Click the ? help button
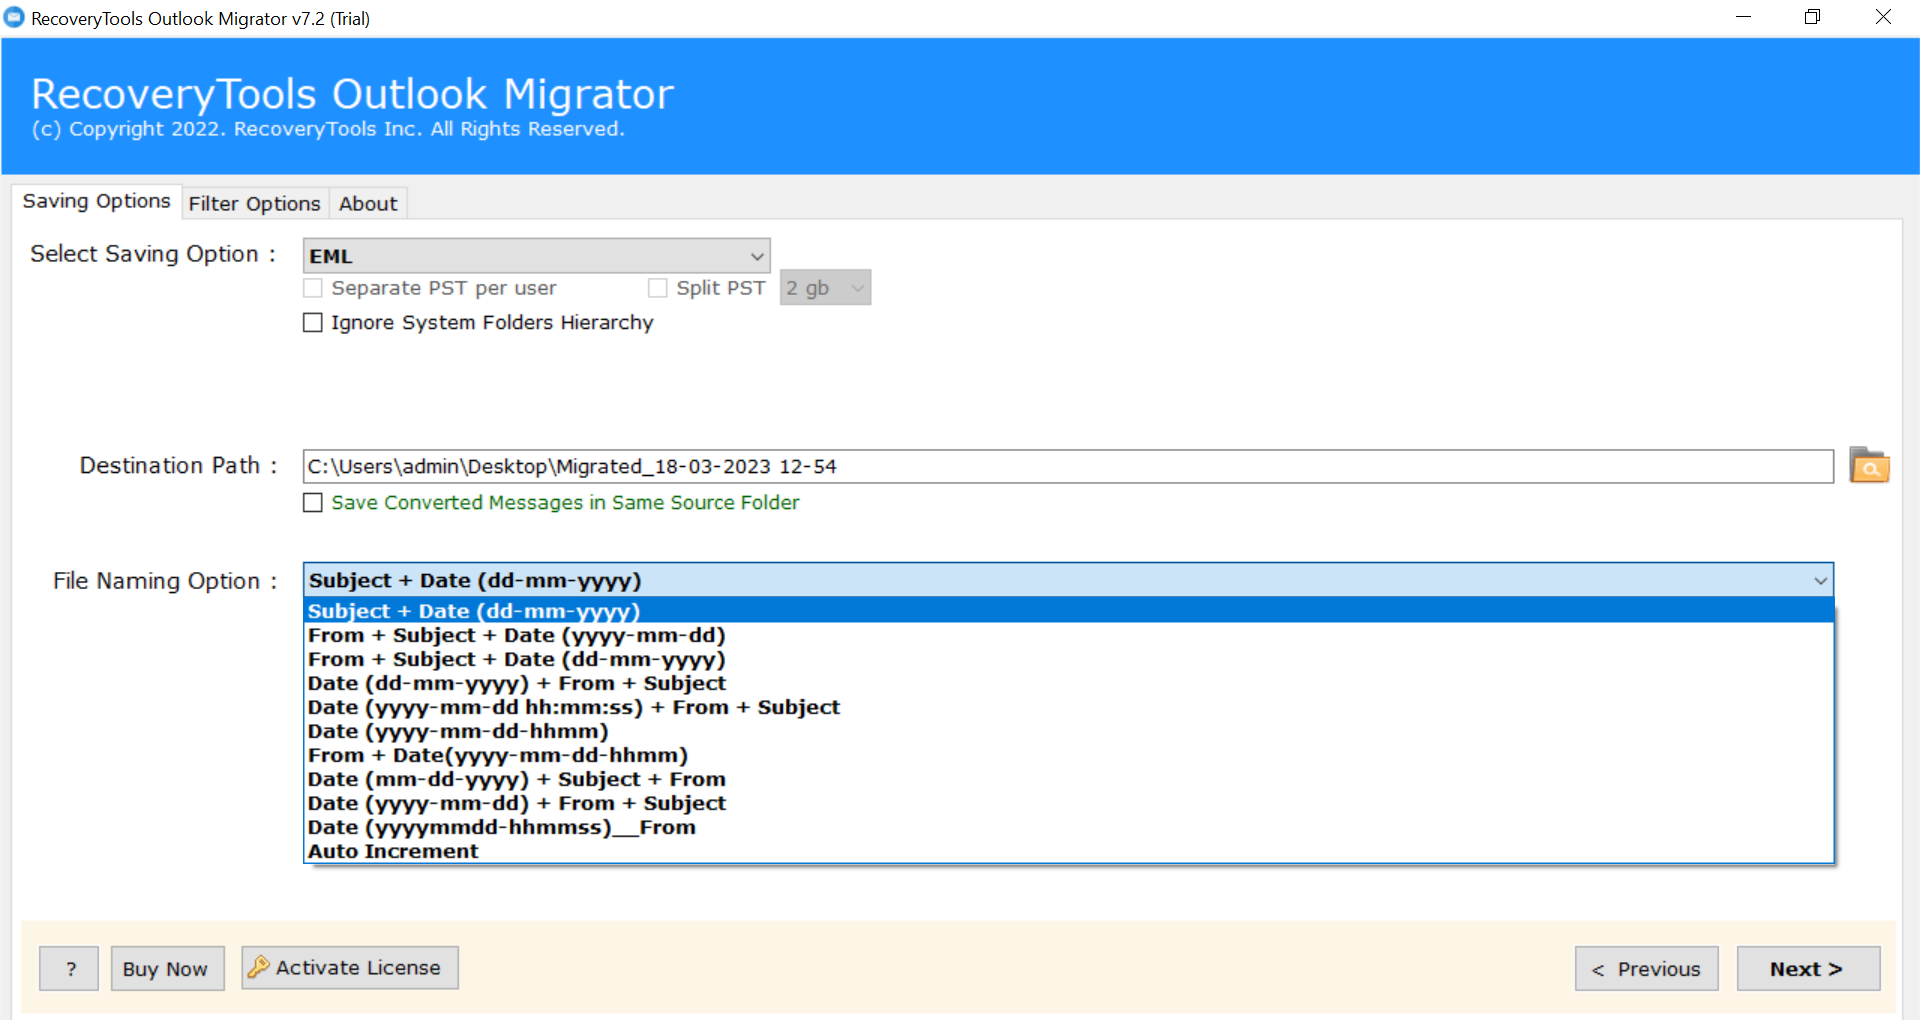The width and height of the screenshot is (1920, 1020). tap(69, 968)
